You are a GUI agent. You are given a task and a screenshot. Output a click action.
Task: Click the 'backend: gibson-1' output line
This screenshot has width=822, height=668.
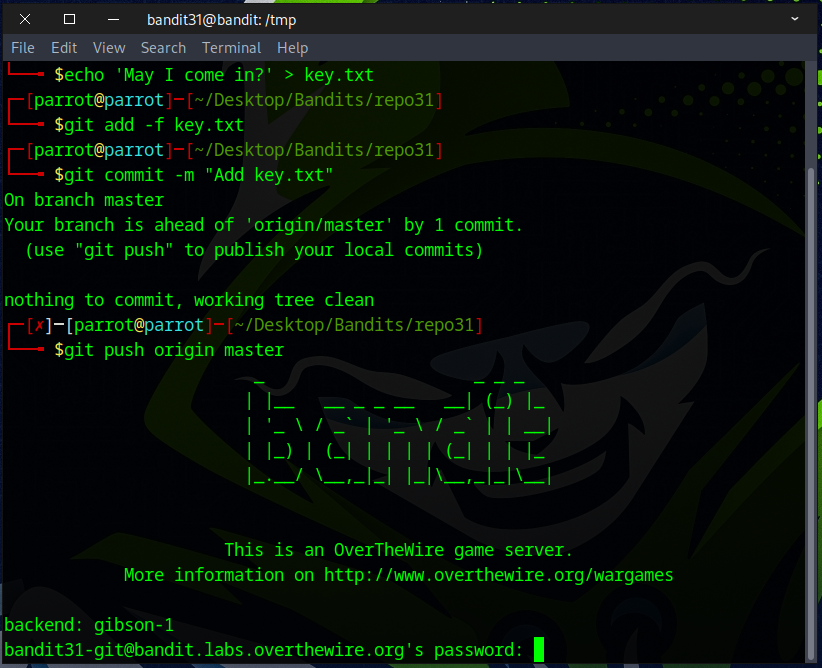coord(89,625)
